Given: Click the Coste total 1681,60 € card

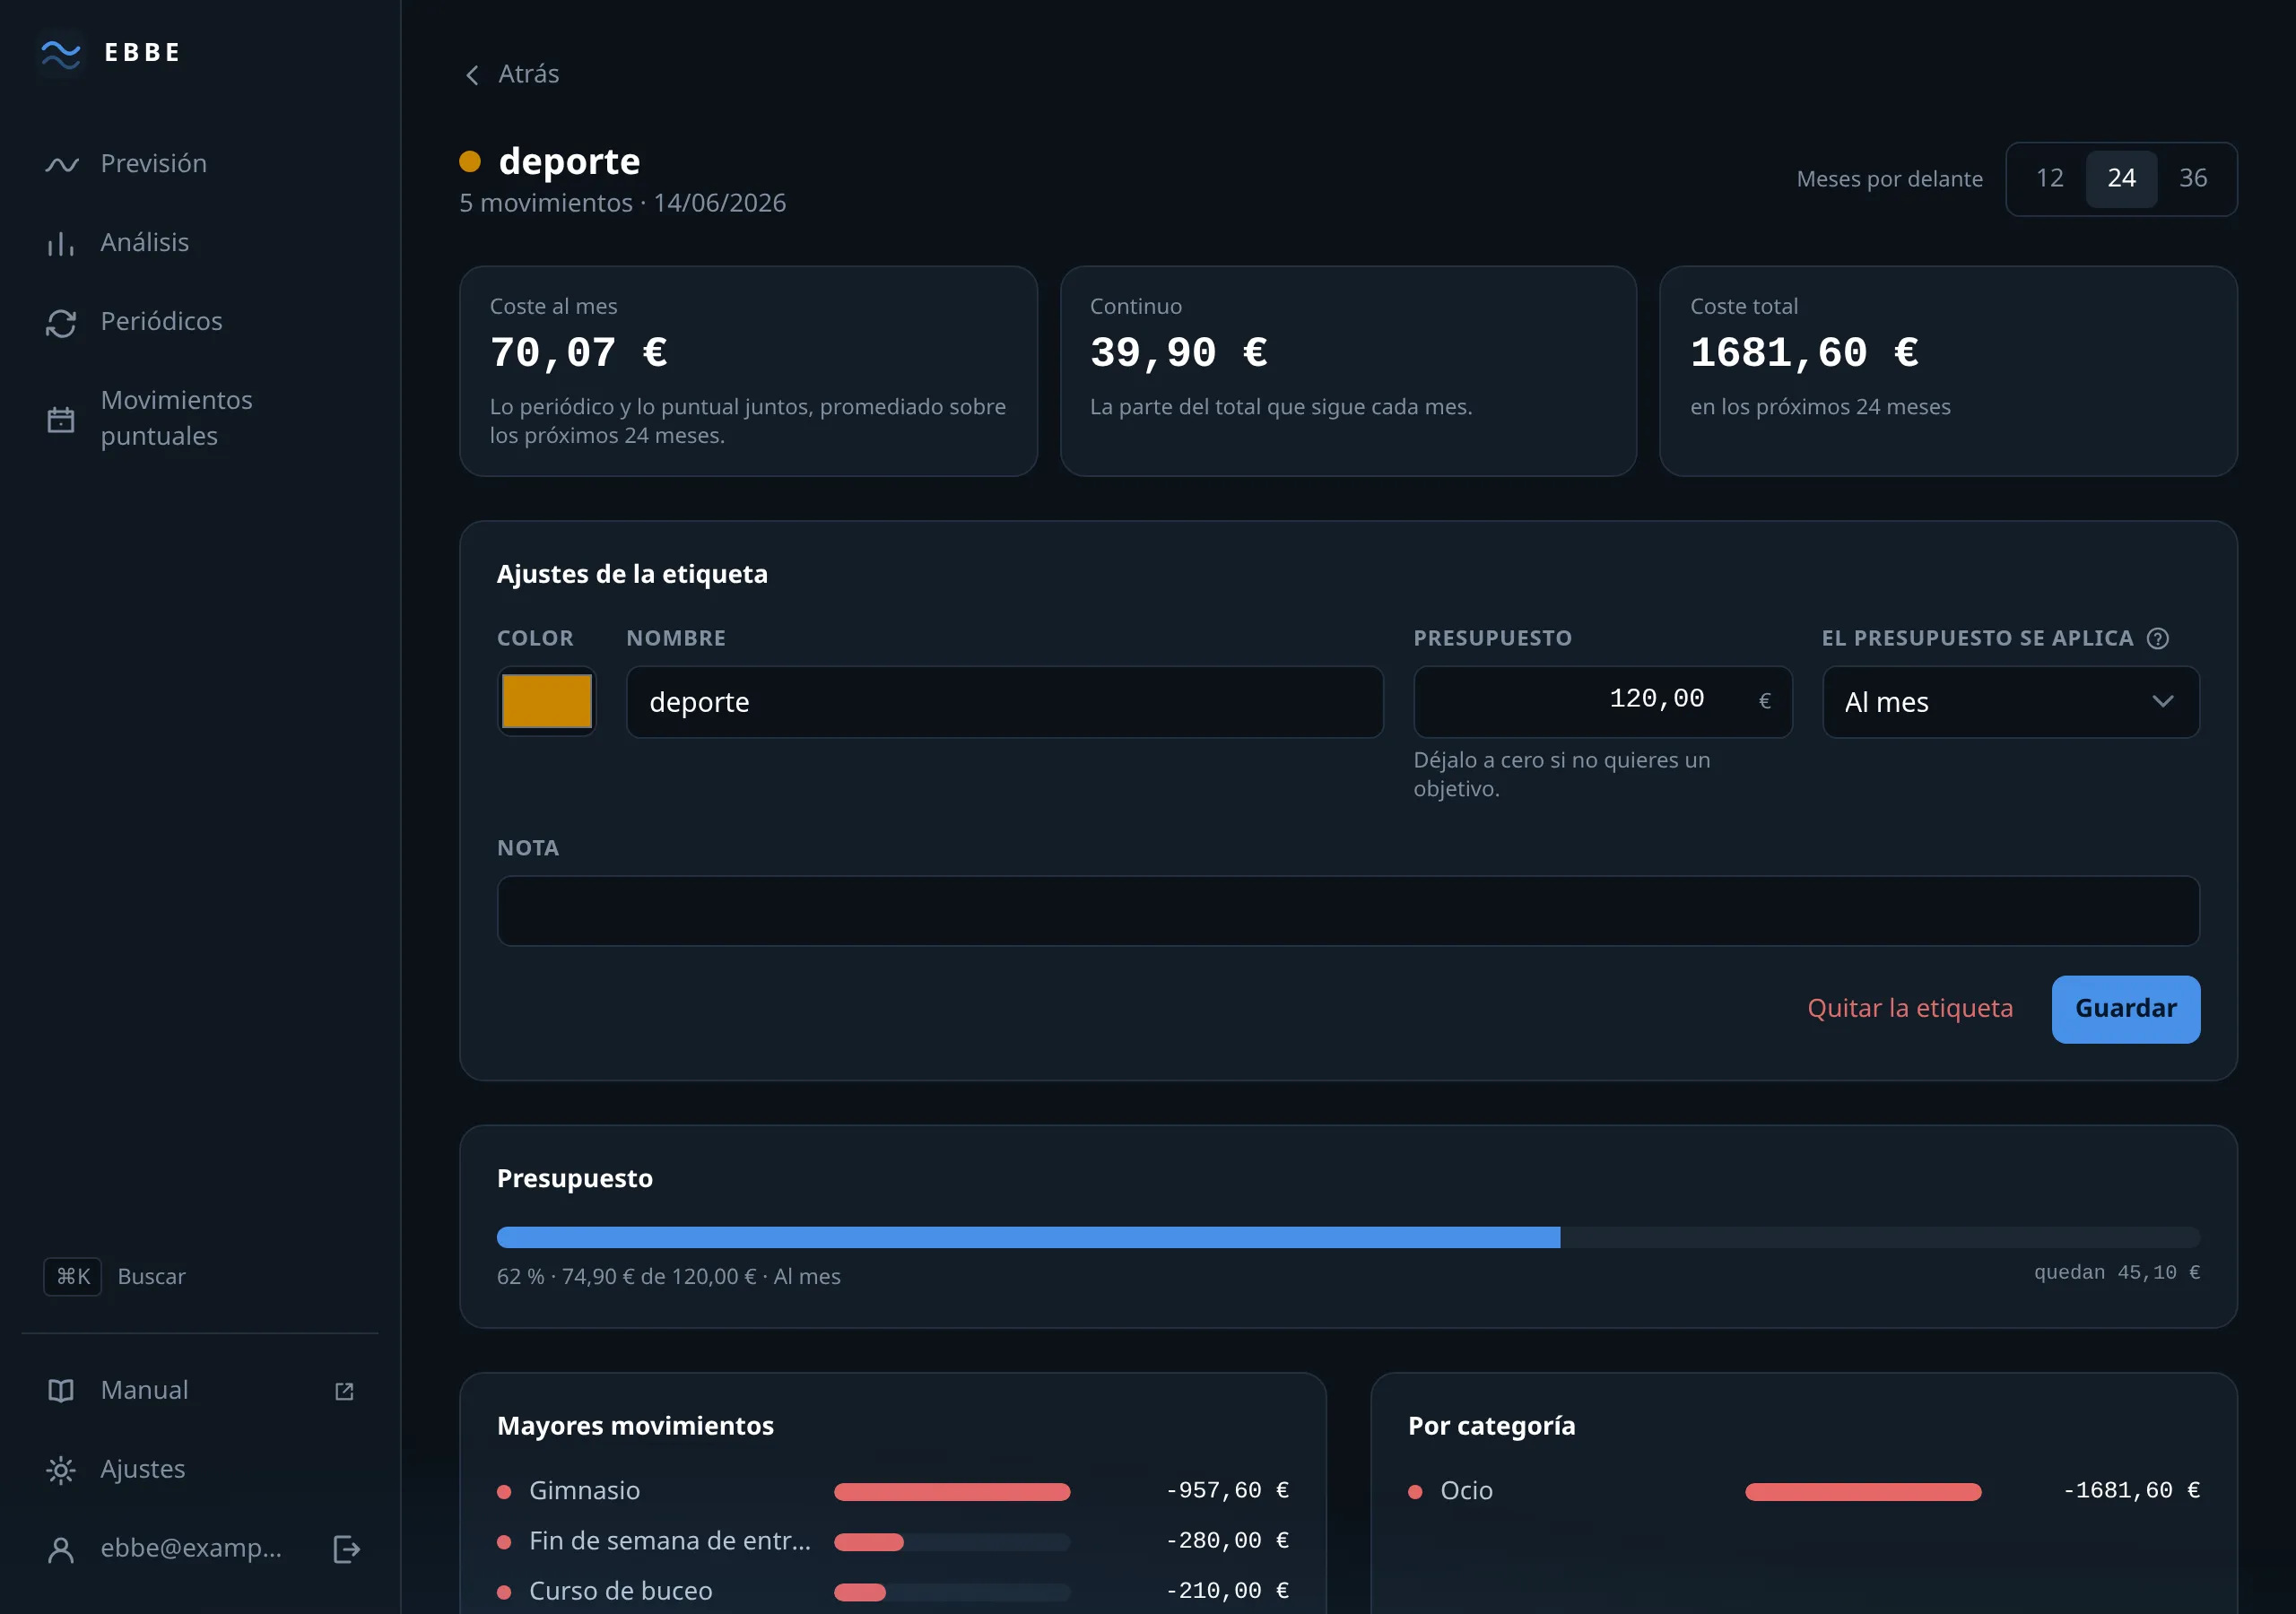Looking at the screenshot, I should [1948, 371].
